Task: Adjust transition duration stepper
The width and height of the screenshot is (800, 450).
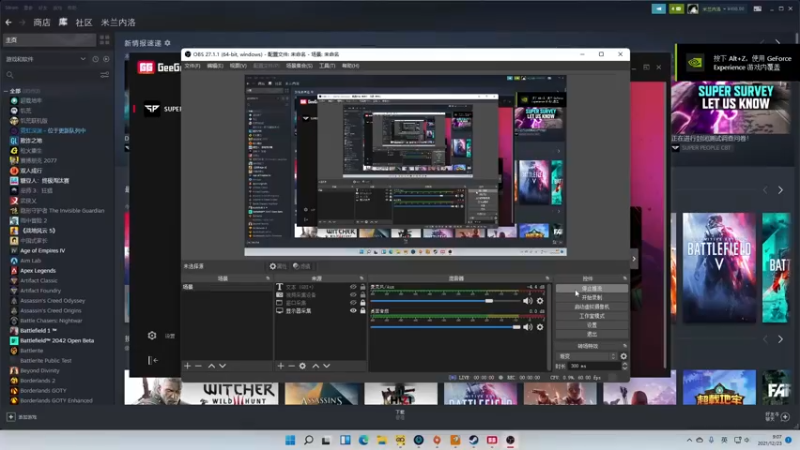Action: [624, 366]
